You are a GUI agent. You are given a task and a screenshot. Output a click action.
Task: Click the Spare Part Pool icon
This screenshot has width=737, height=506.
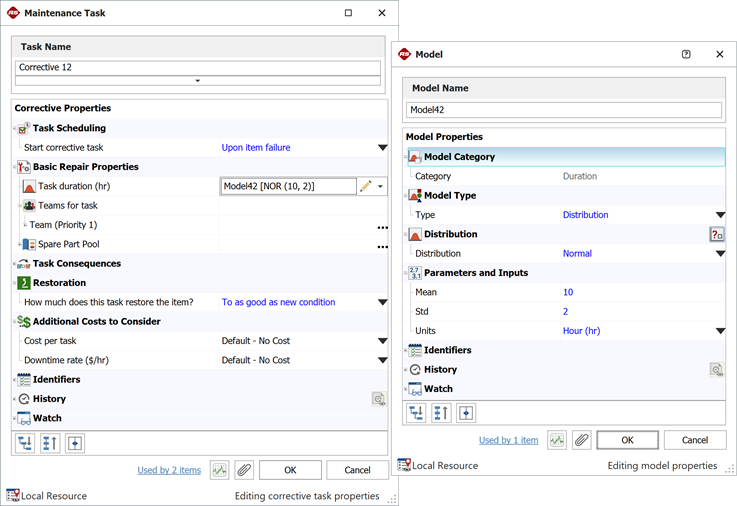(29, 244)
